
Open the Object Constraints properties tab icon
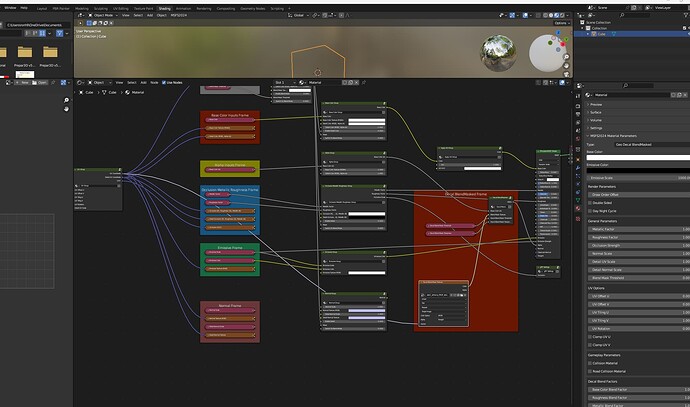coord(578,192)
